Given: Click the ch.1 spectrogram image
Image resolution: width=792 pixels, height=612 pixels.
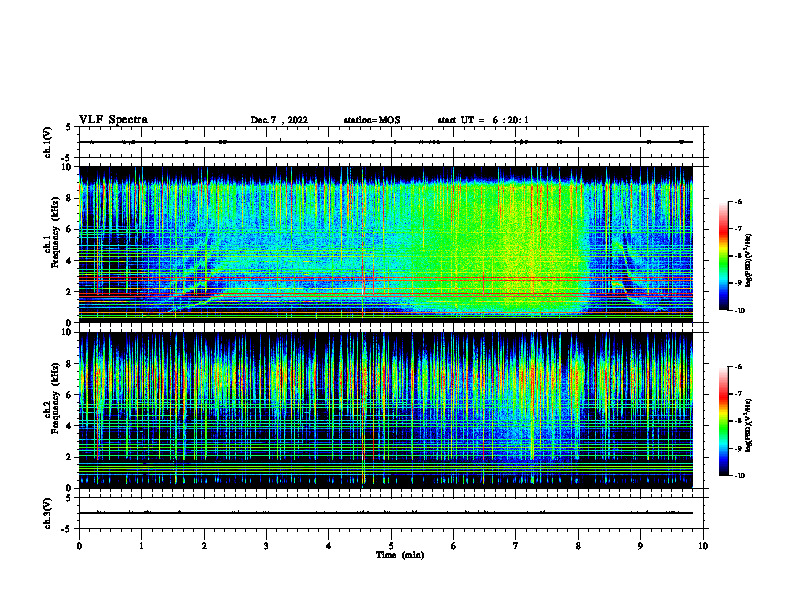Looking at the screenshot, I should tap(386, 244).
